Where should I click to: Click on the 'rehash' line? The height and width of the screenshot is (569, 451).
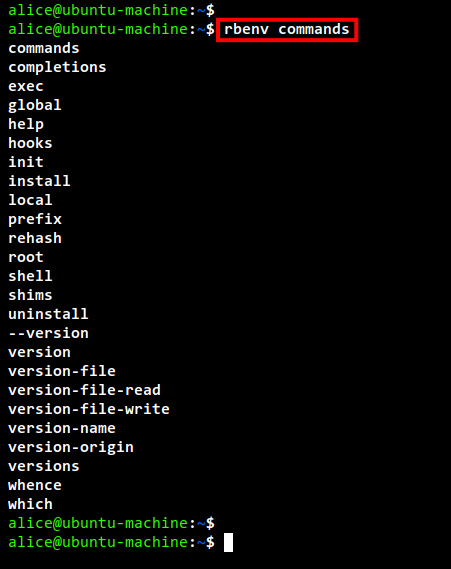click(35, 238)
